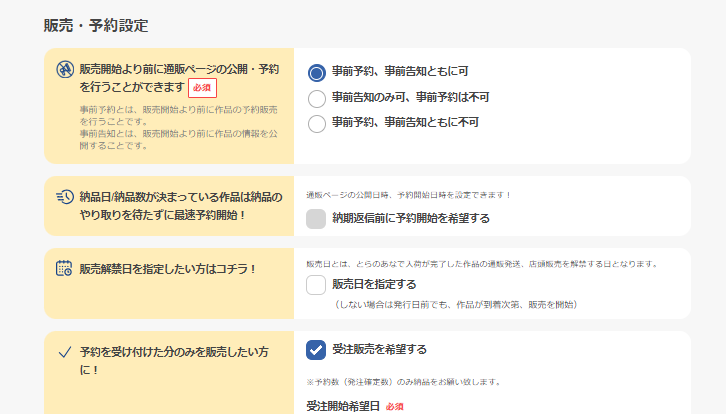
Task: Select 事前予約、事前告知ともに不可 radio button
Action: pos(317,124)
